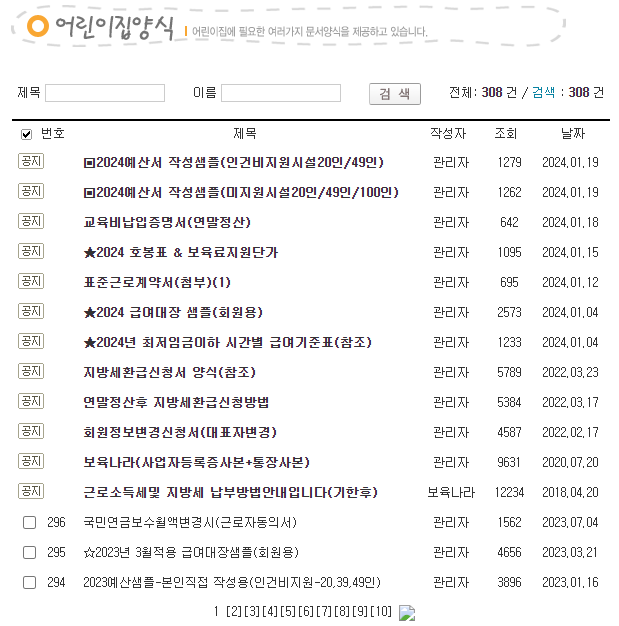Open 회원정보변경신청서(대표자변경) post
619x626 pixels.
180,432
